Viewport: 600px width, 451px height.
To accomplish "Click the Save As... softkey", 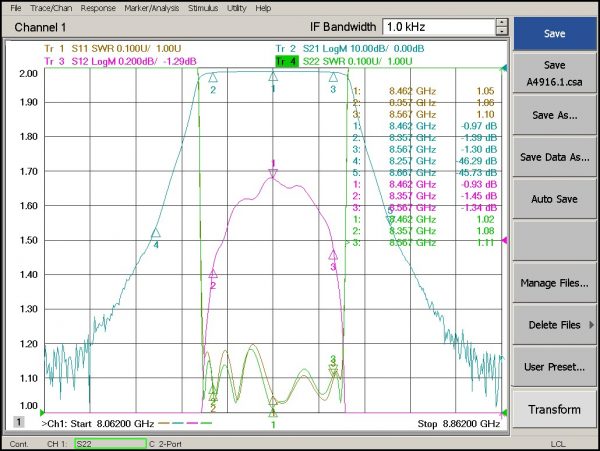I will pyautogui.click(x=554, y=115).
